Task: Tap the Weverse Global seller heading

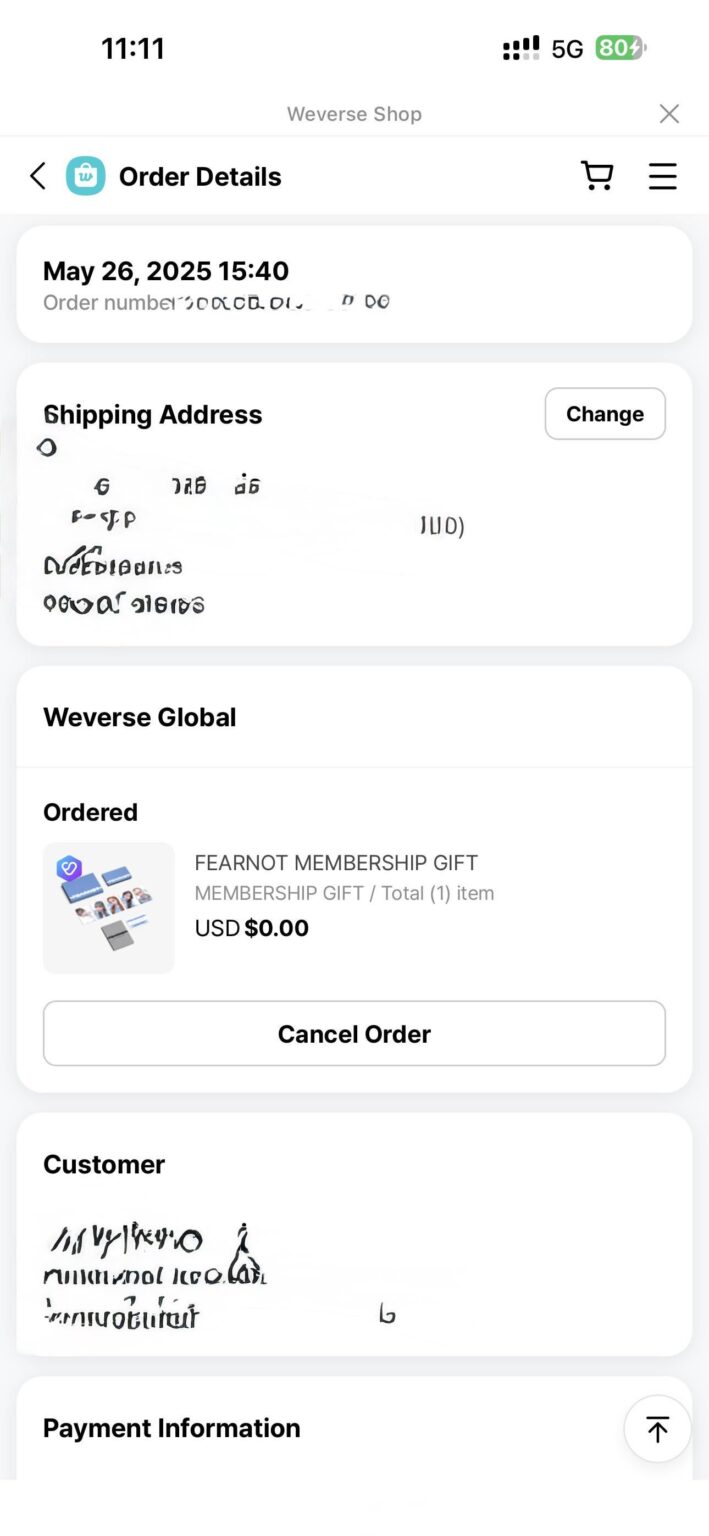Action: (140, 717)
